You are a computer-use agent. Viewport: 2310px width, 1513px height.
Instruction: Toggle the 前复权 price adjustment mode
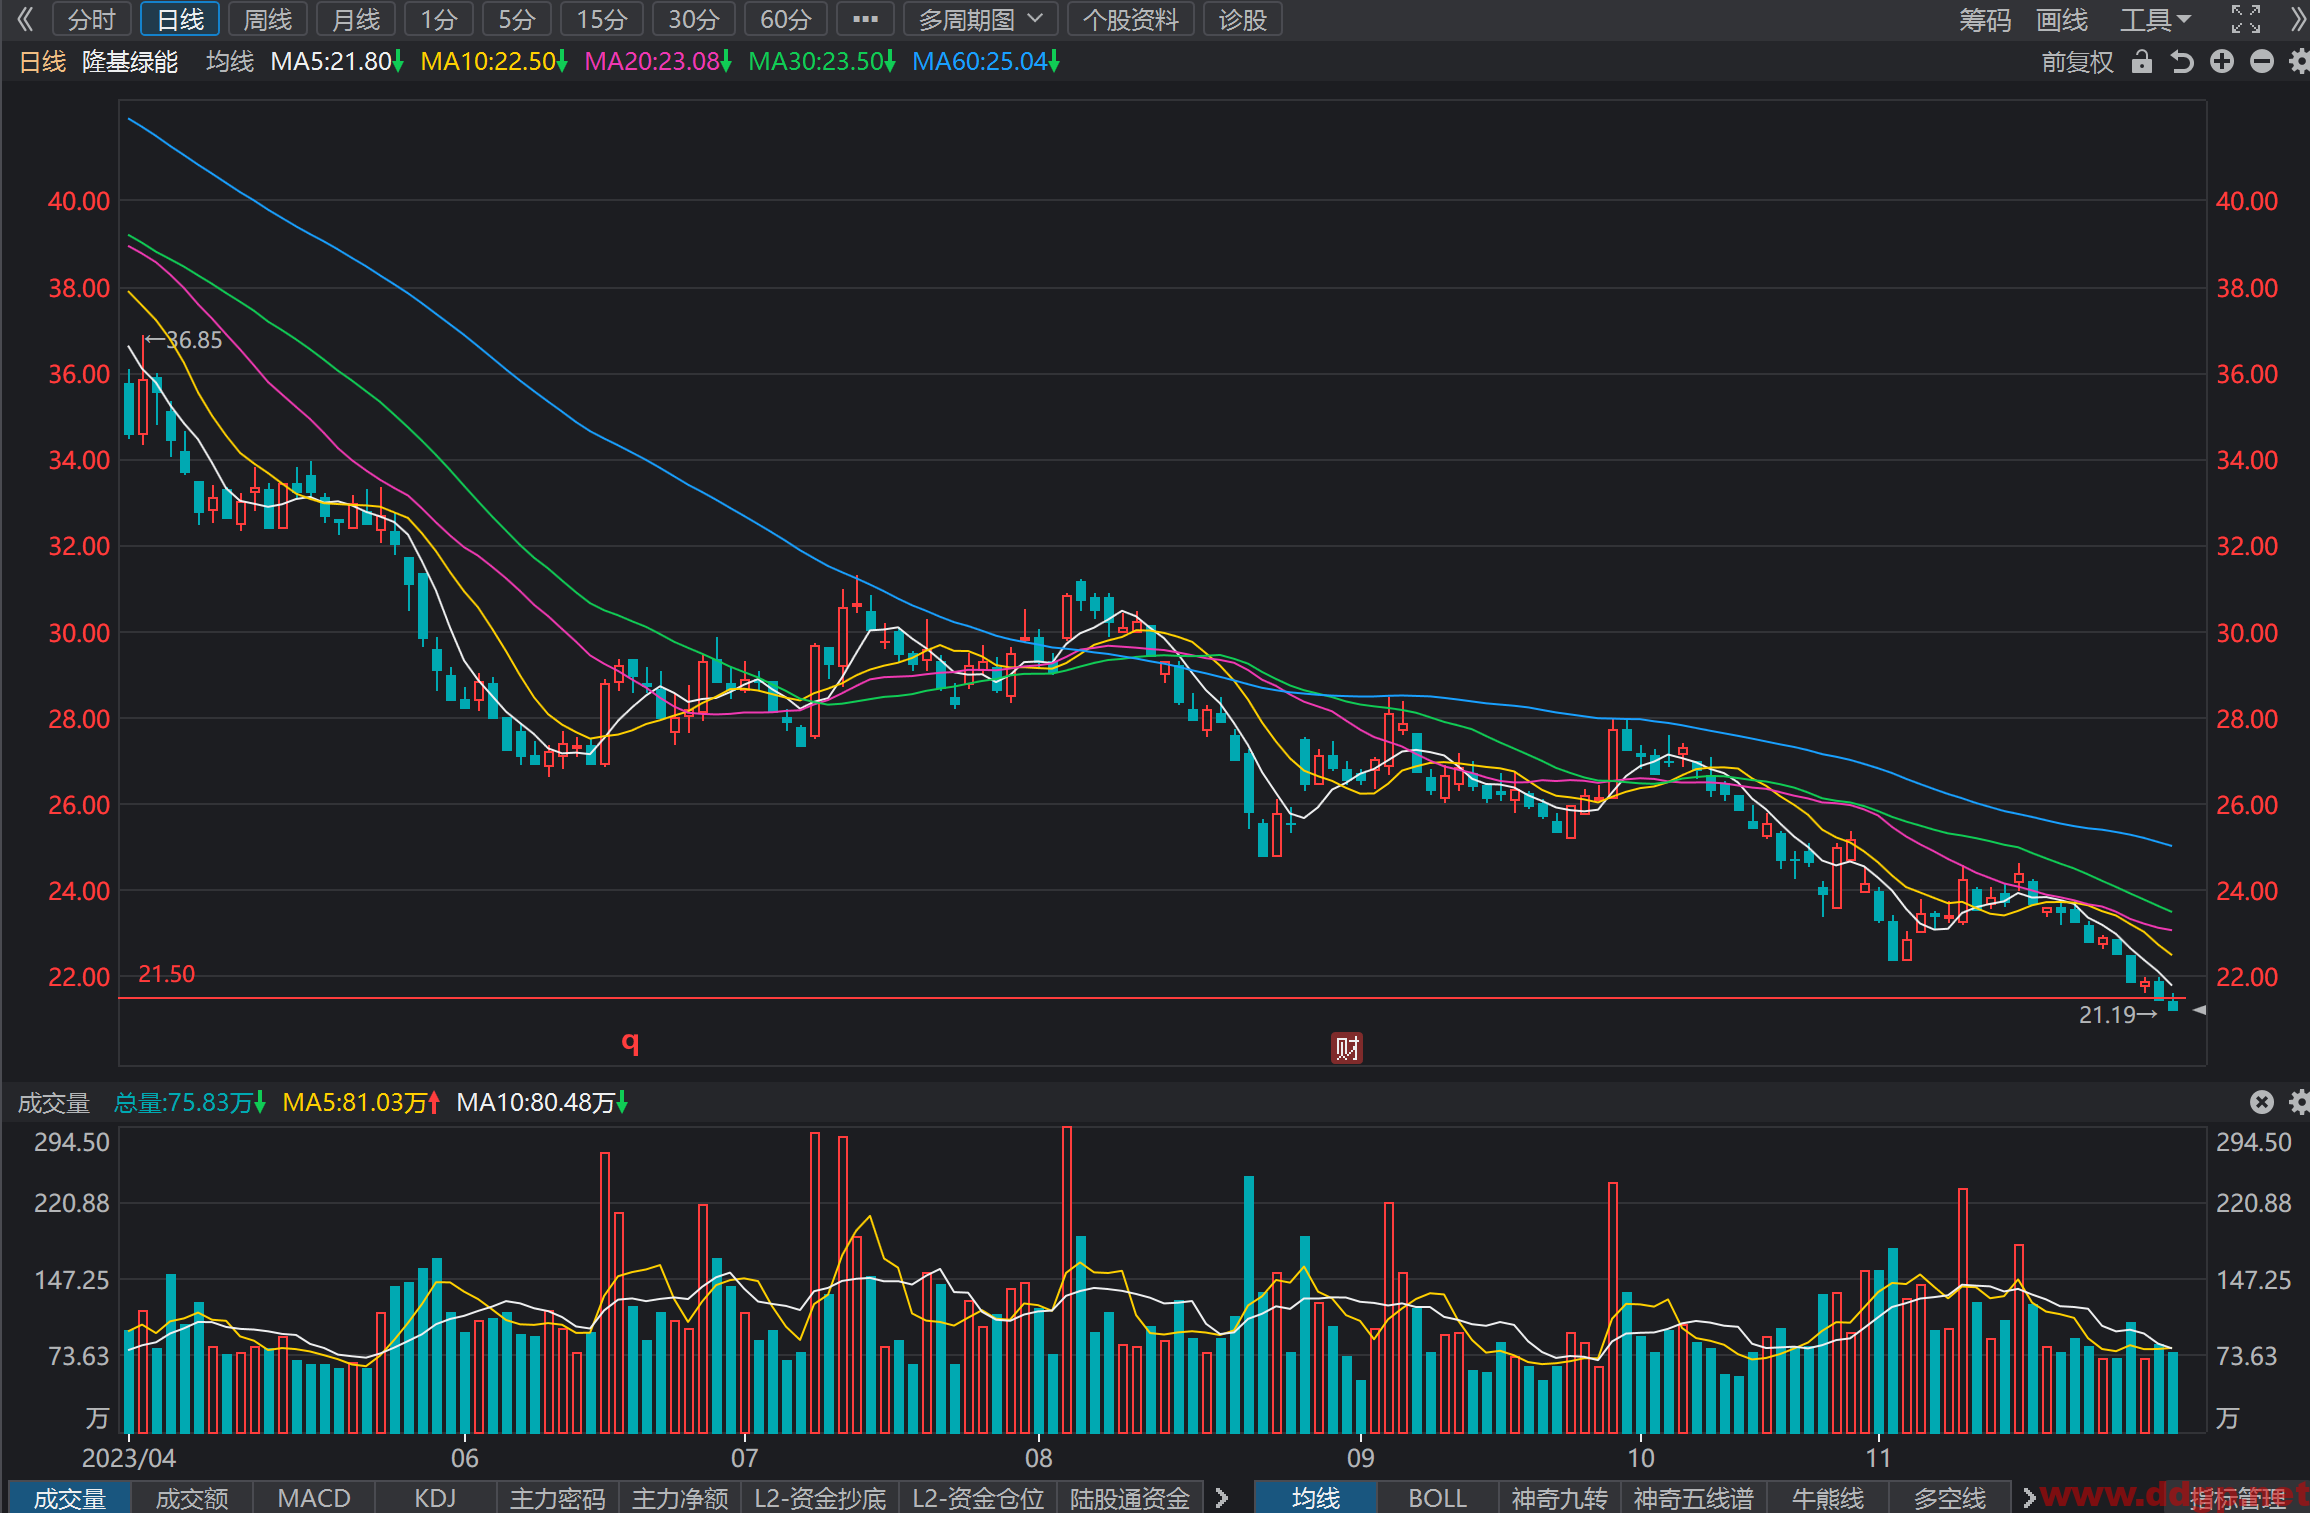click(2077, 62)
